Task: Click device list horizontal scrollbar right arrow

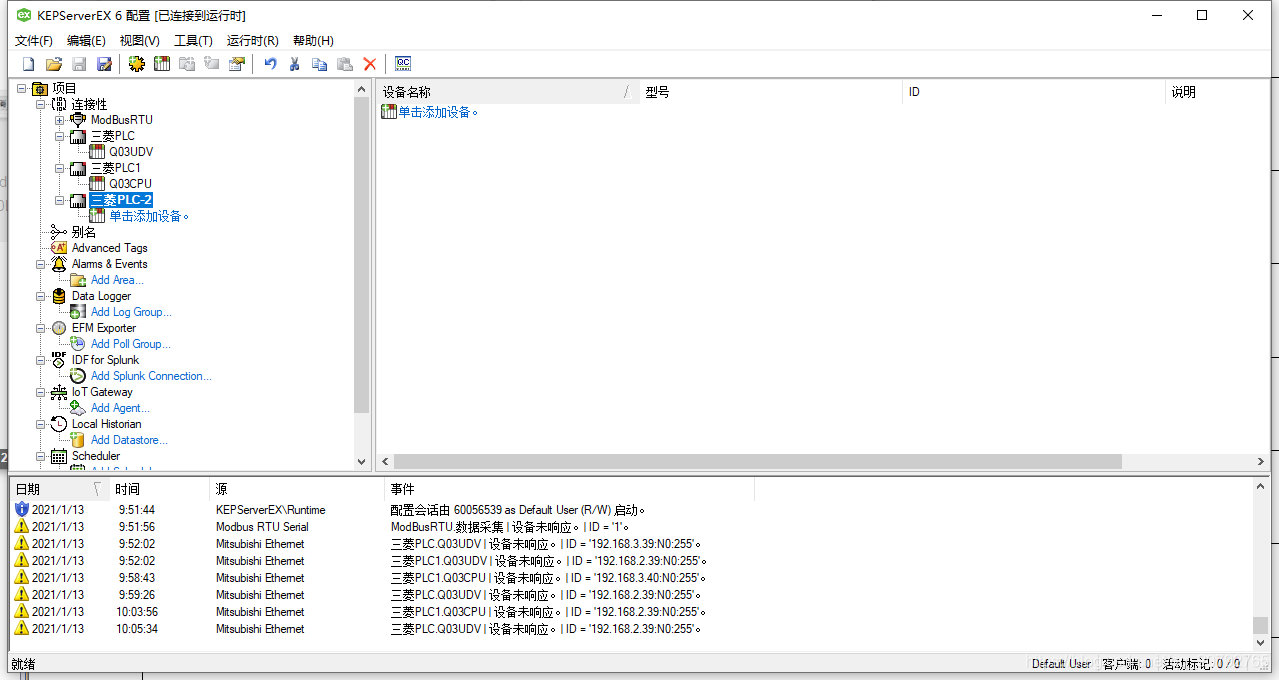Action: 1261,462
